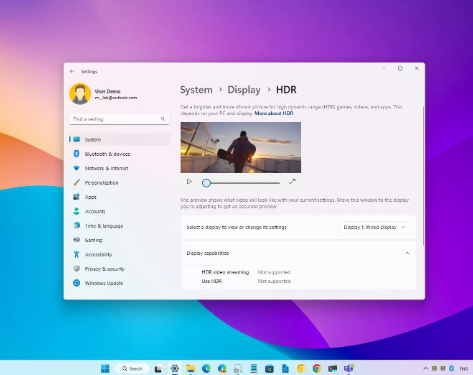
Task: Open Microsoft Teams from the taskbar
Action: tap(348, 368)
